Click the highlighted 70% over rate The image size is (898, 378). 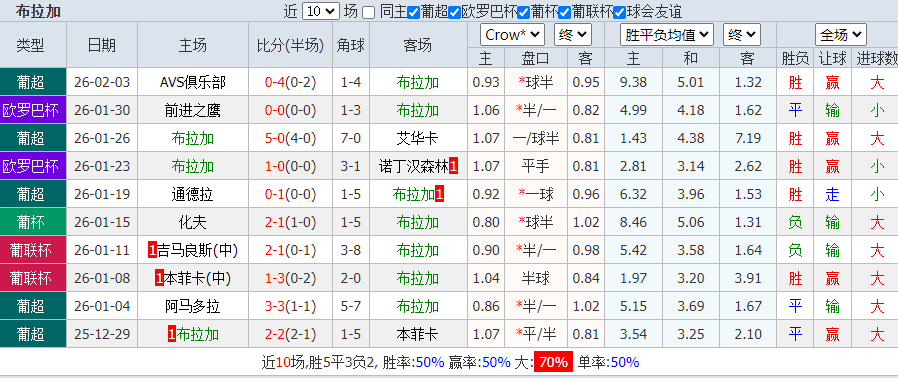[554, 362]
